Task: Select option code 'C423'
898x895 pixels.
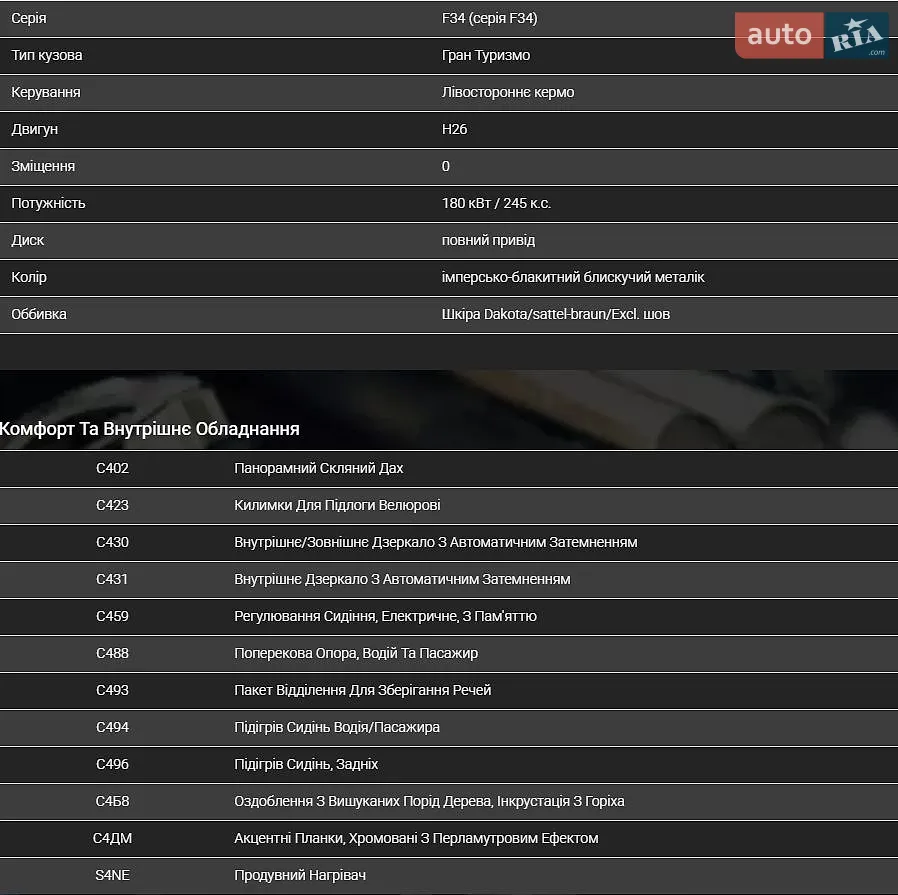Action: [112, 505]
